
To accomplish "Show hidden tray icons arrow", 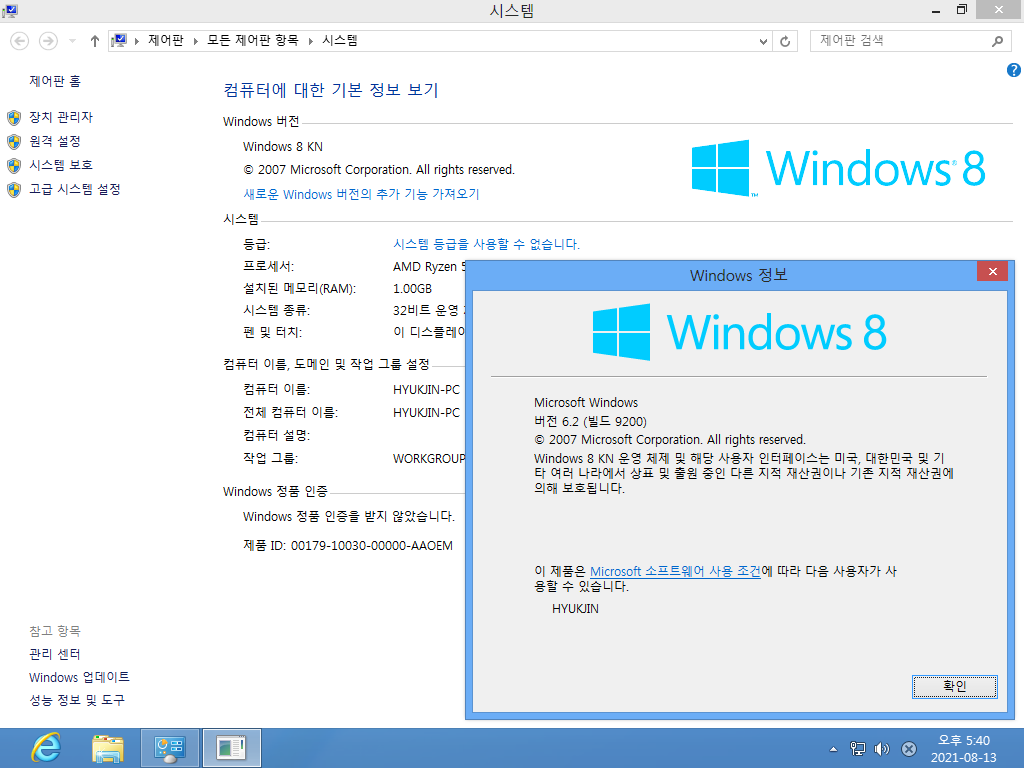I will coord(833,749).
